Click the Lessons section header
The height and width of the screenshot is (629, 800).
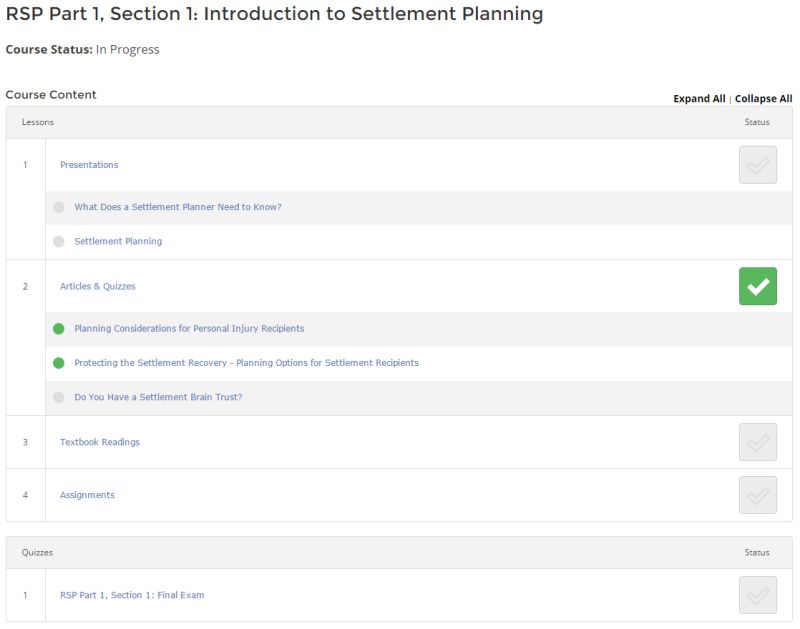(38, 120)
